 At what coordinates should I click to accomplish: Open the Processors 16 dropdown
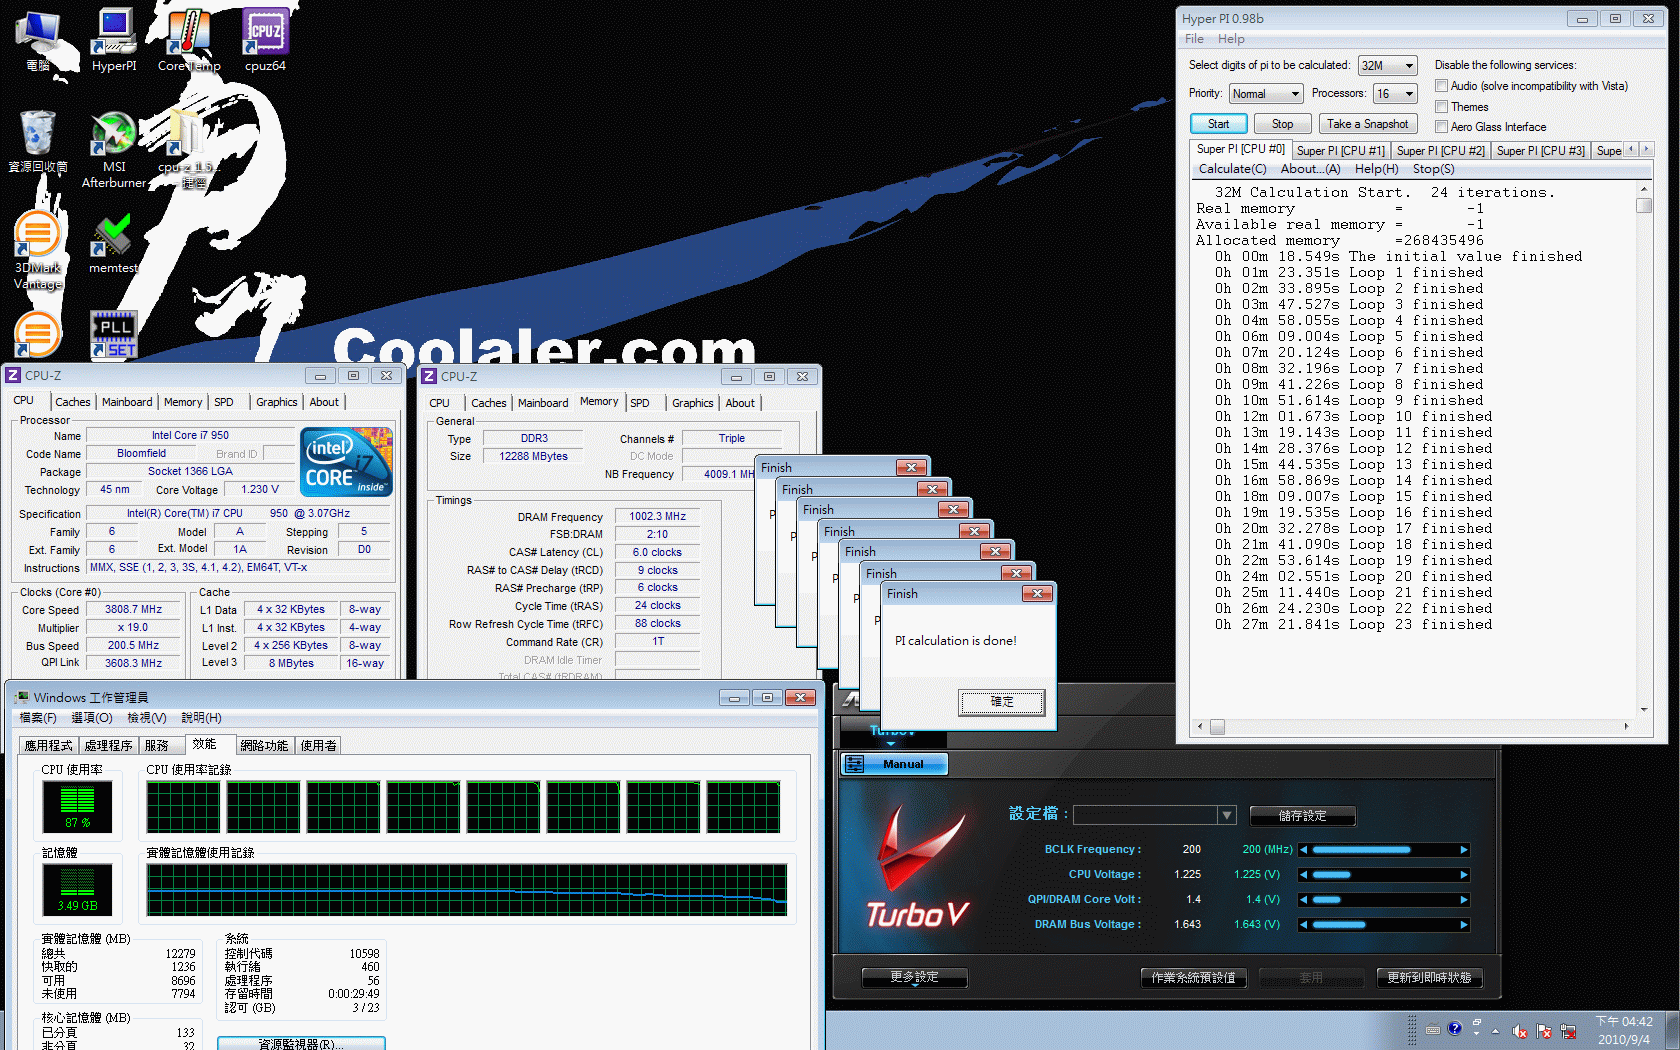click(x=1396, y=94)
